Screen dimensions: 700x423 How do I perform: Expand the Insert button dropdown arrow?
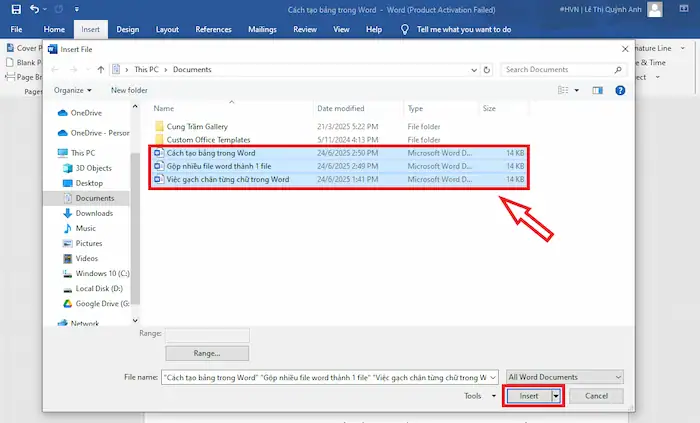[x=556, y=396]
